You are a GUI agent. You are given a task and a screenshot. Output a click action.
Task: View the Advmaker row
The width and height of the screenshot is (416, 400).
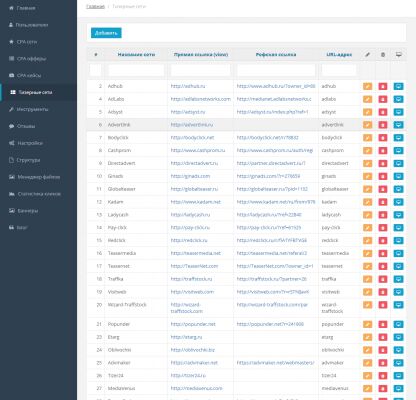click(x=398, y=363)
